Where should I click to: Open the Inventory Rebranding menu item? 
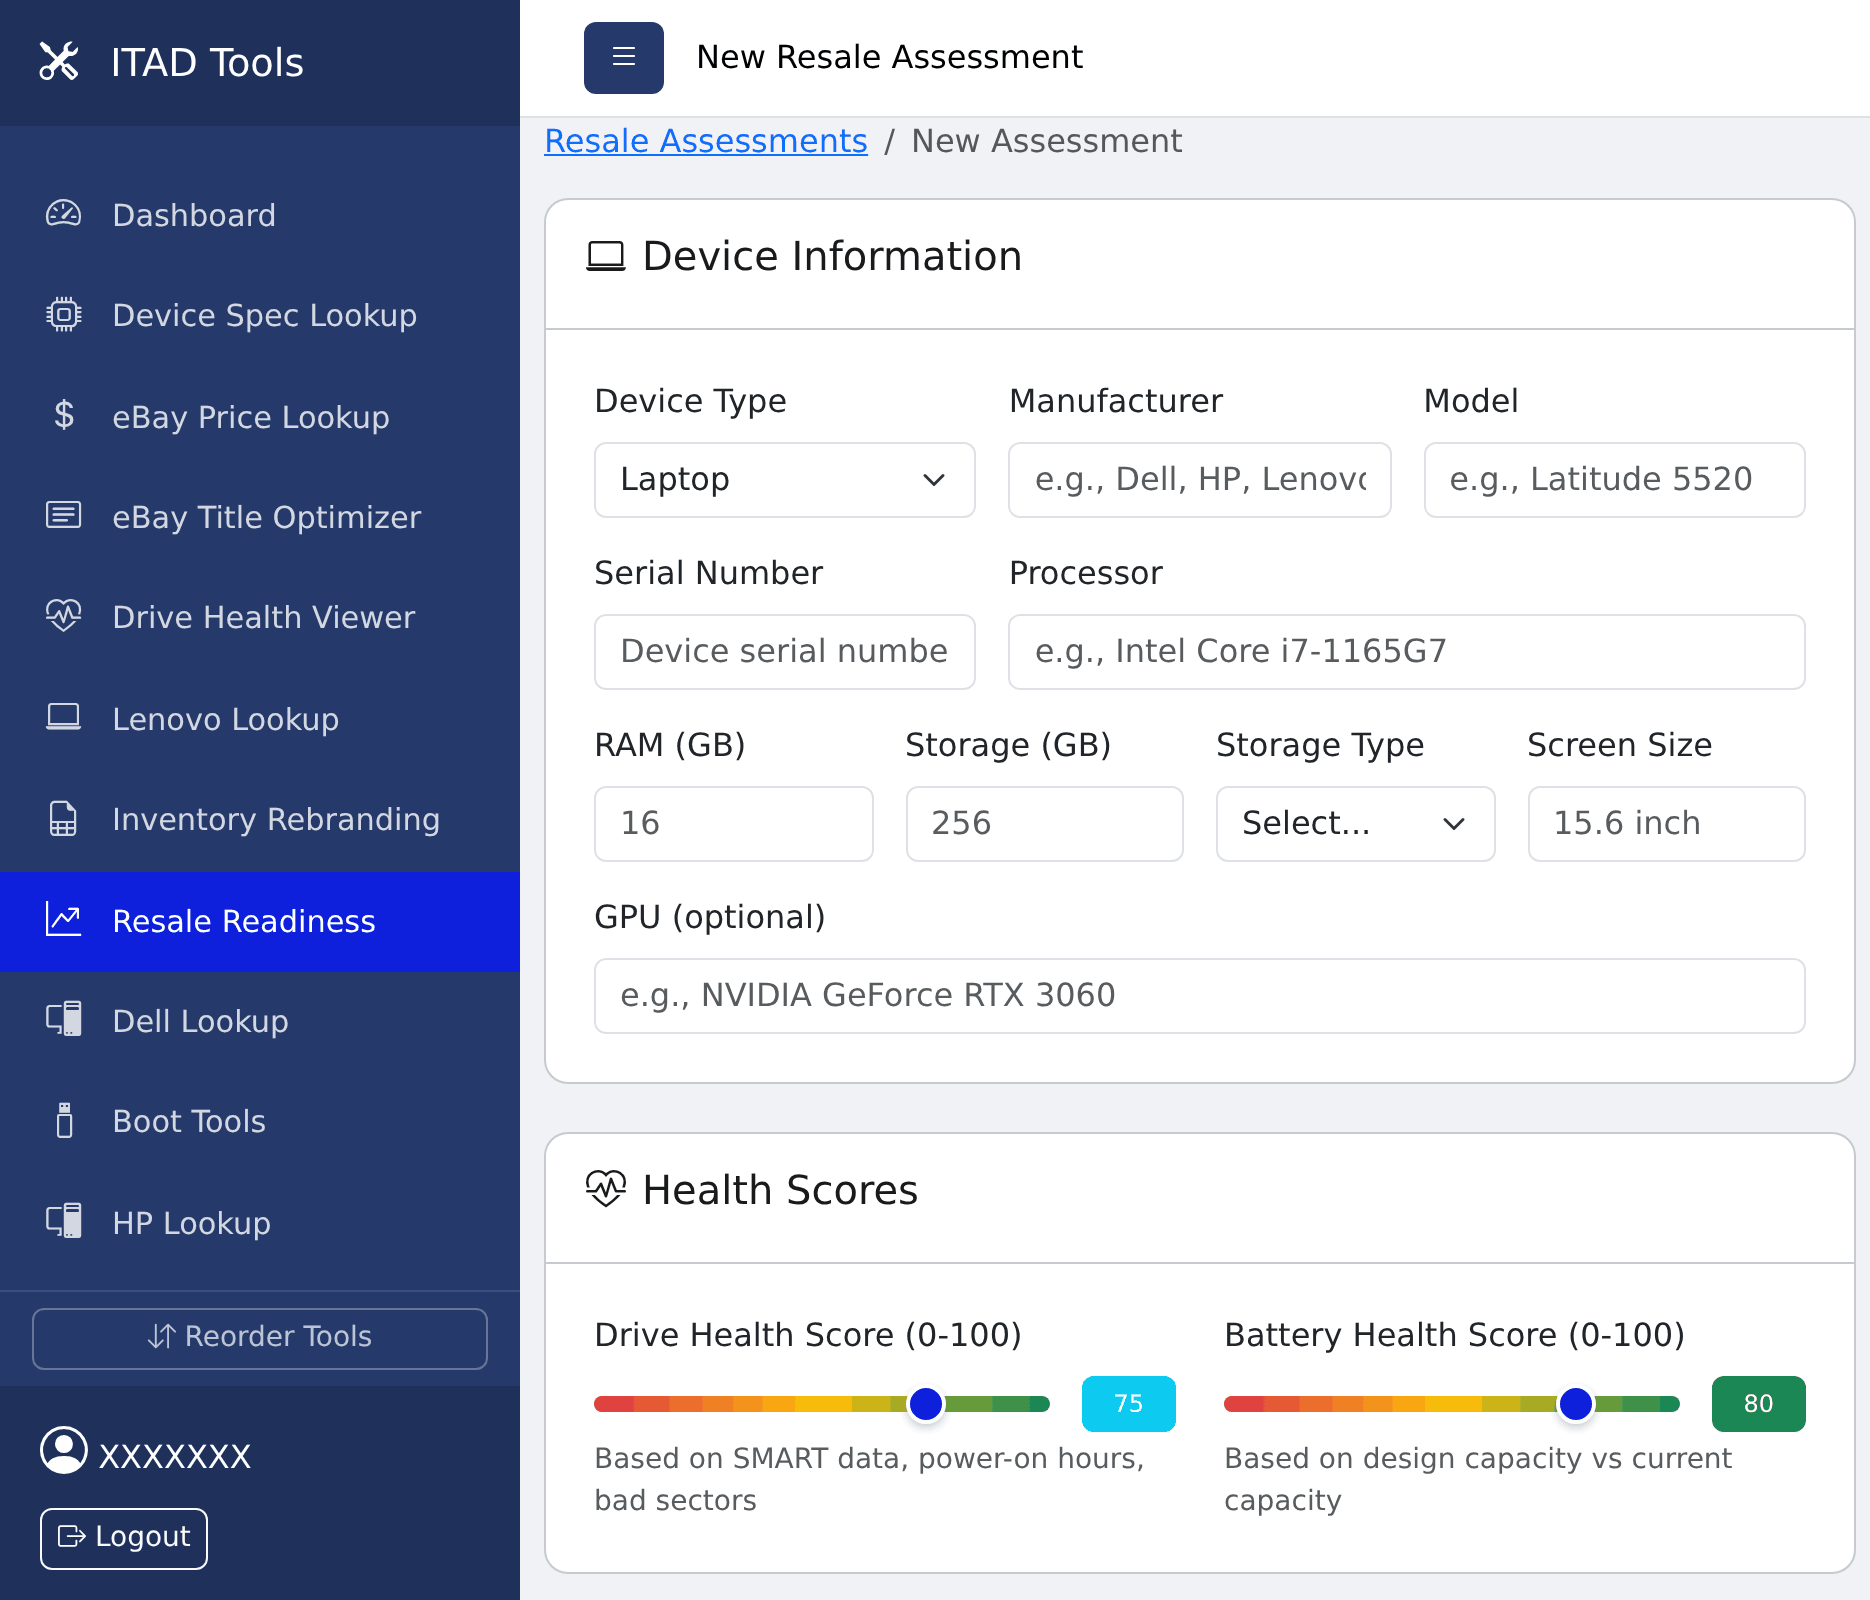(x=260, y=819)
